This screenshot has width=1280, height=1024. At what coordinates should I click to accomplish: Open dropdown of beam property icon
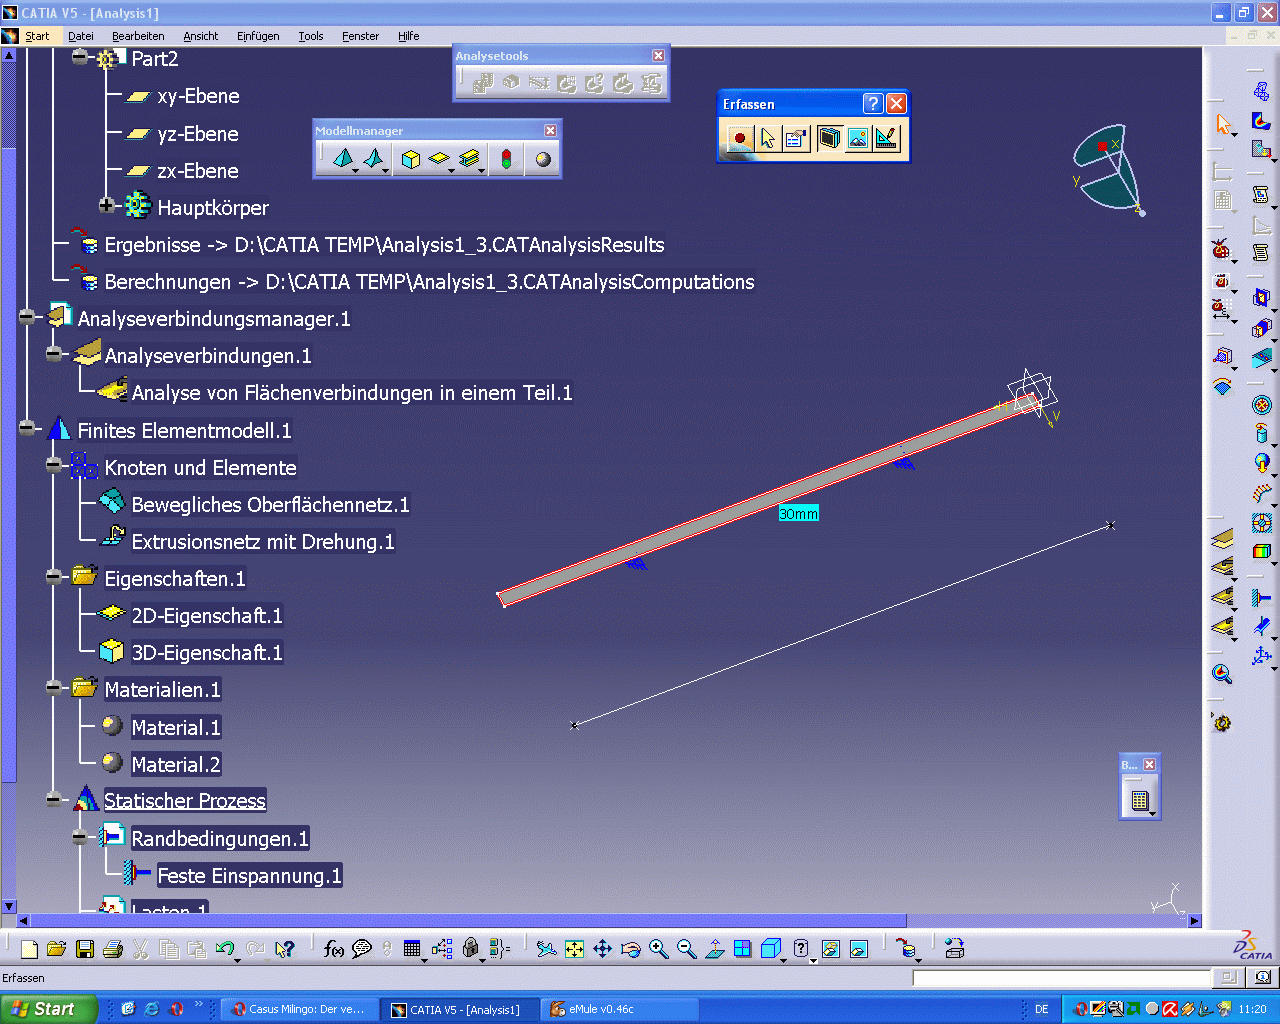482,171
